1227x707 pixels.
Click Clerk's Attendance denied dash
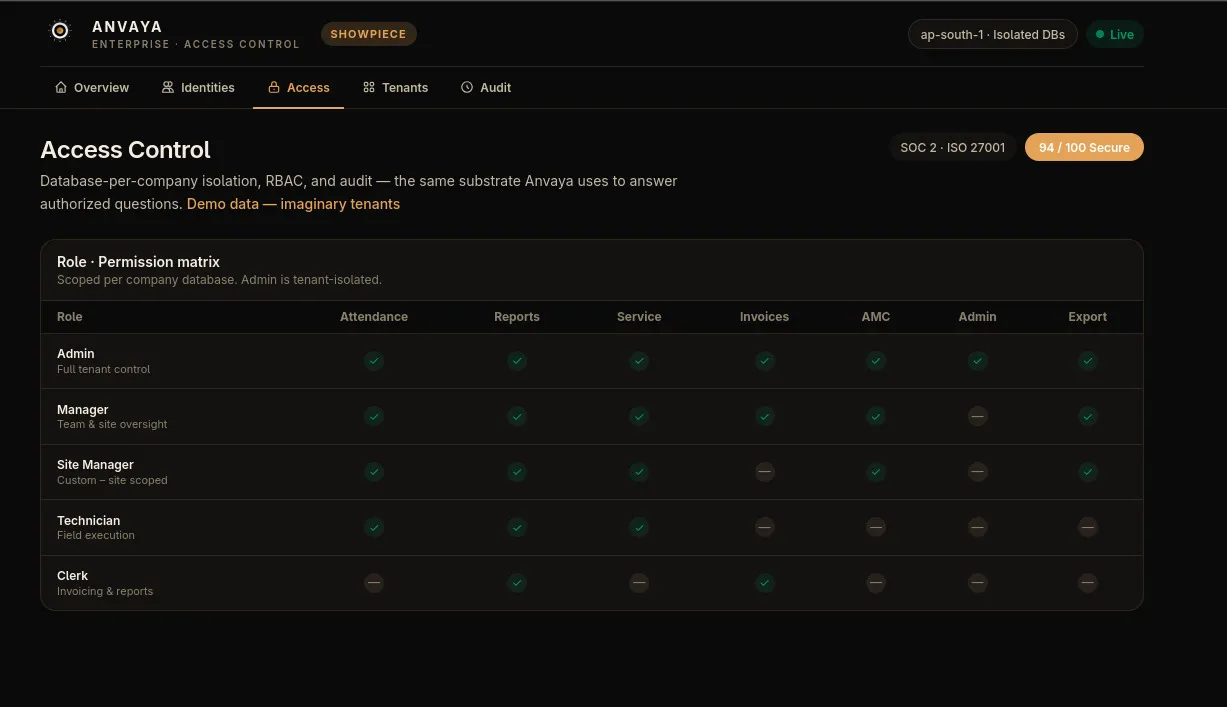point(374,583)
